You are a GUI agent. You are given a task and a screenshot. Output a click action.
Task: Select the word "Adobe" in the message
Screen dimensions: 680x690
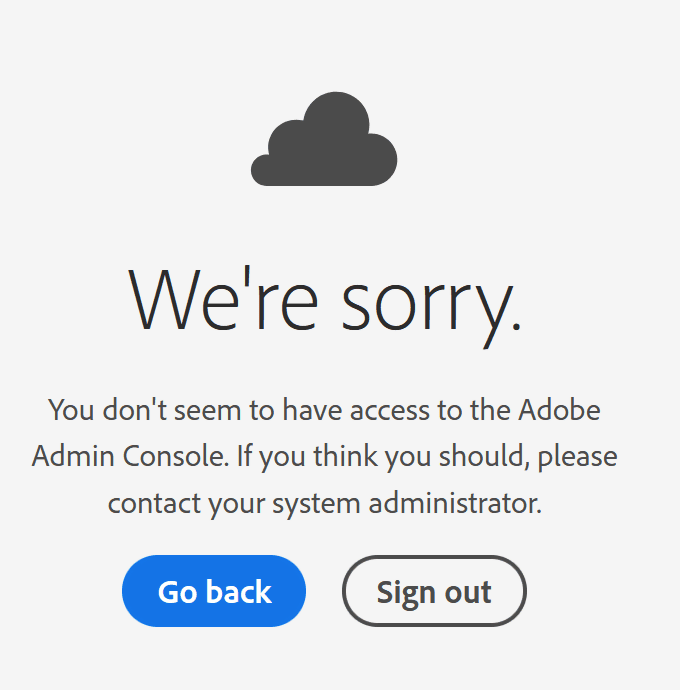(x=560, y=410)
